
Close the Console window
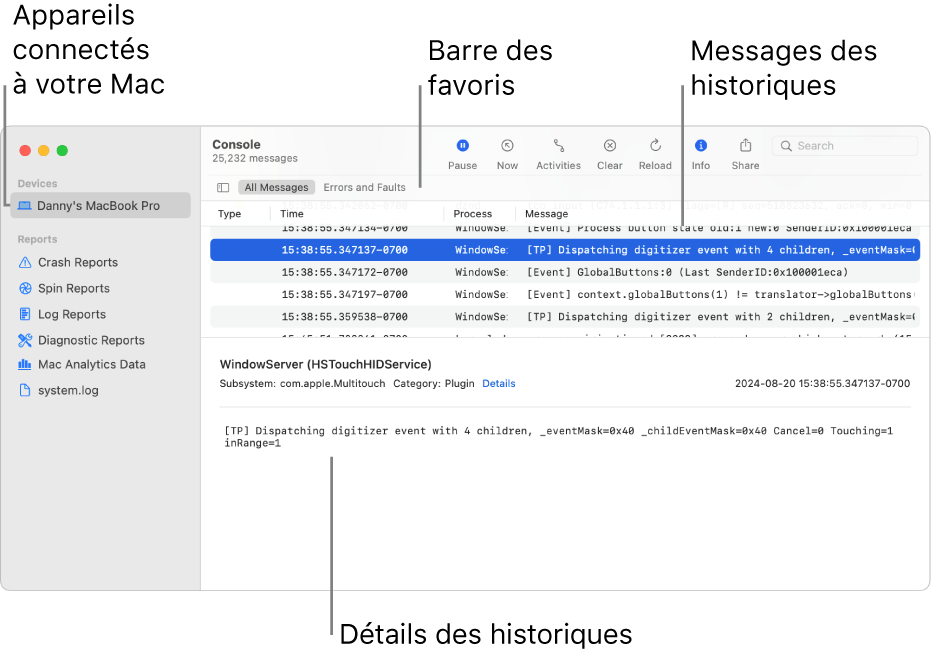(25, 151)
